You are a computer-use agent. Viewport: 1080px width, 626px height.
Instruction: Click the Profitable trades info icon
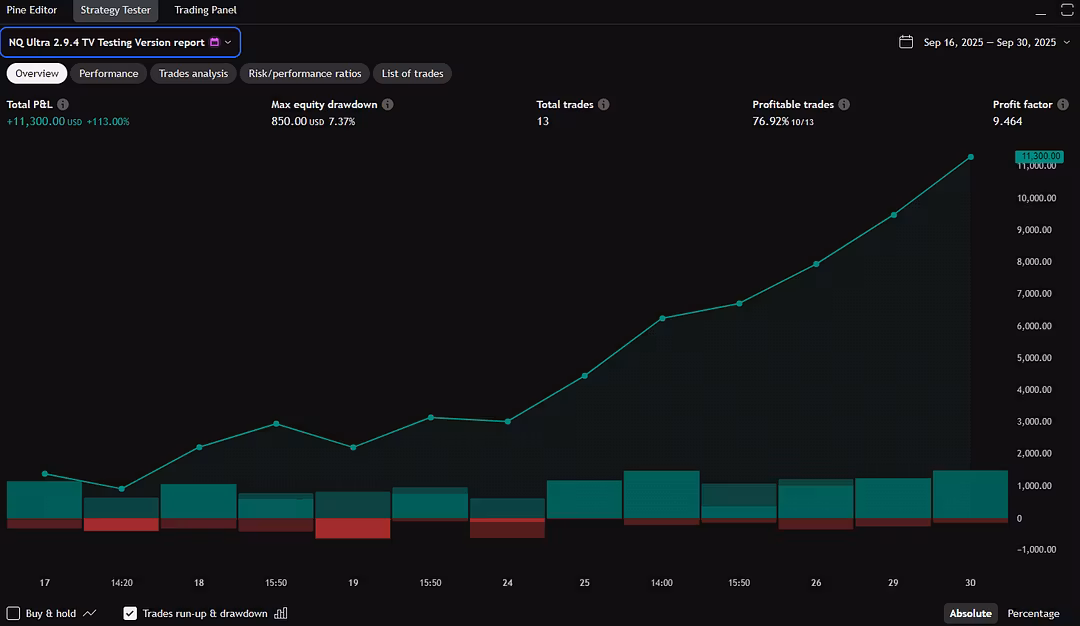tap(843, 105)
